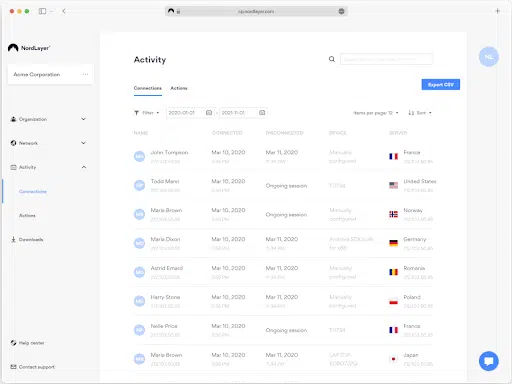Click the Germany flag icon
Viewport: 512px width, 384px height.
393,243
